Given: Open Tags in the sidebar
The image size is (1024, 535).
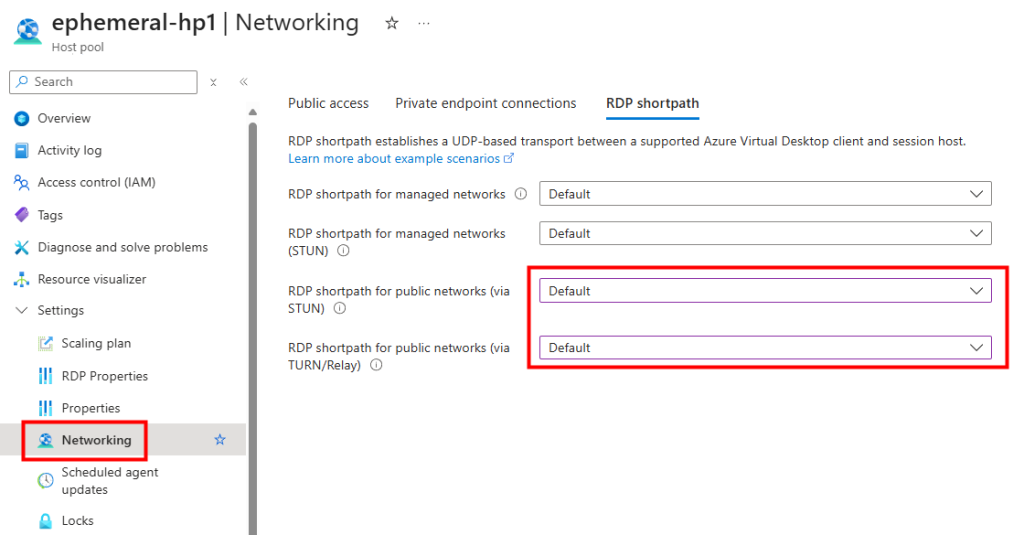Looking at the screenshot, I should pos(50,215).
